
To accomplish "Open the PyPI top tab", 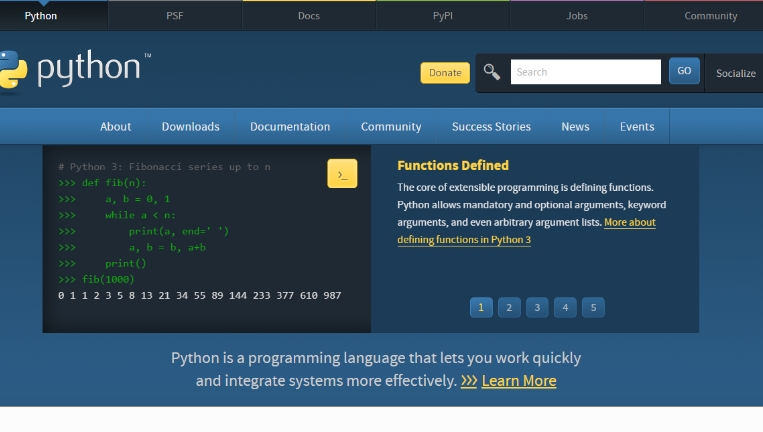I will point(443,16).
